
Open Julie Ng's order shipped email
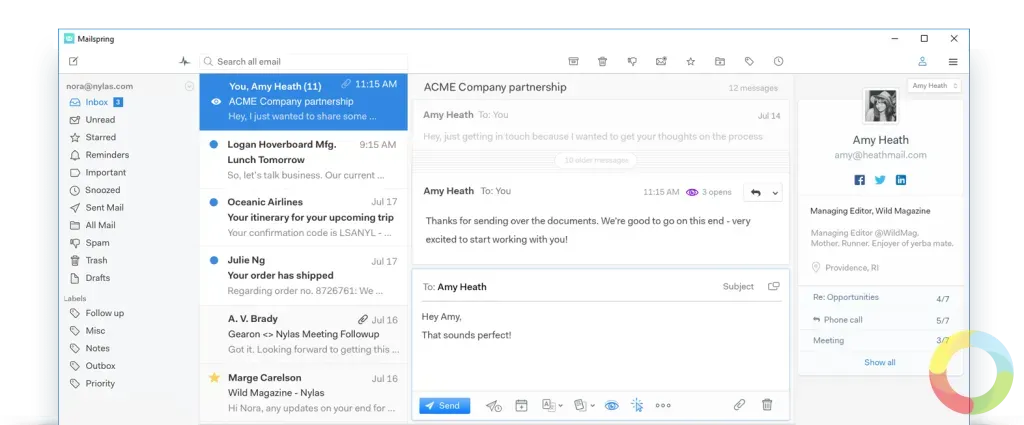[x=304, y=275]
